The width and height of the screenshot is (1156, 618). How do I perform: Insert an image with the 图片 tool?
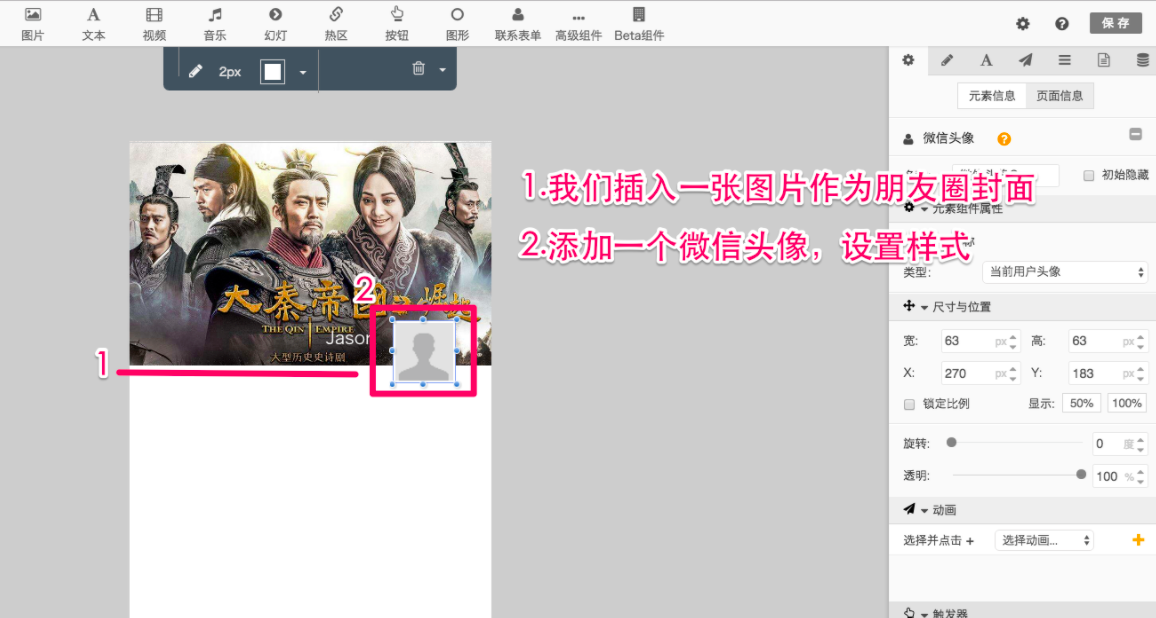click(33, 23)
